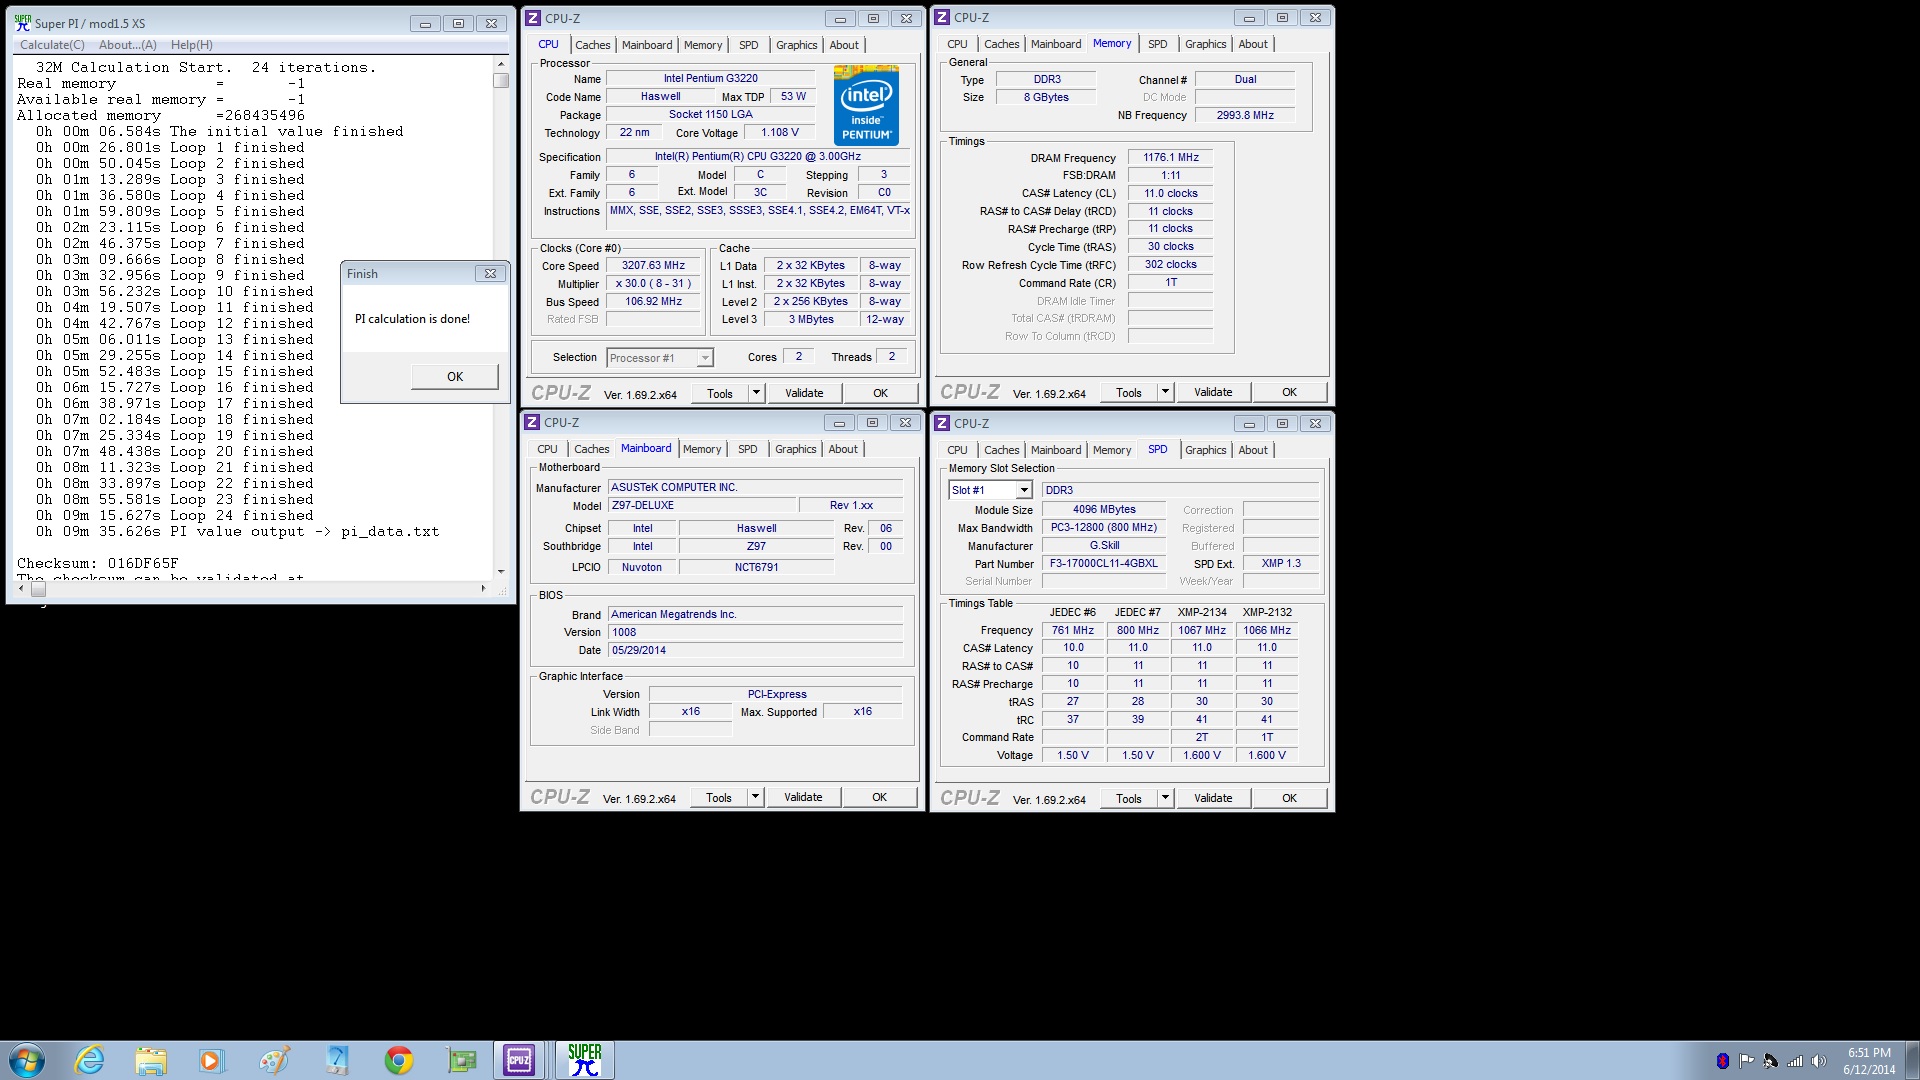This screenshot has width=1920, height=1080.
Task: Click the taskbar clock showing 6:51 PM
Action: tap(1869, 1061)
